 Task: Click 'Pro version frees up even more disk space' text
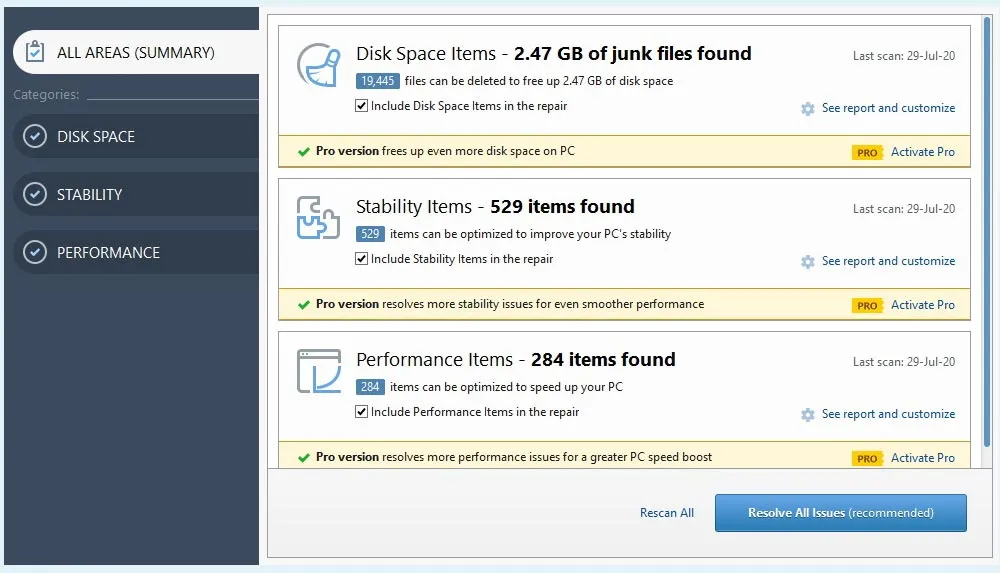click(445, 151)
